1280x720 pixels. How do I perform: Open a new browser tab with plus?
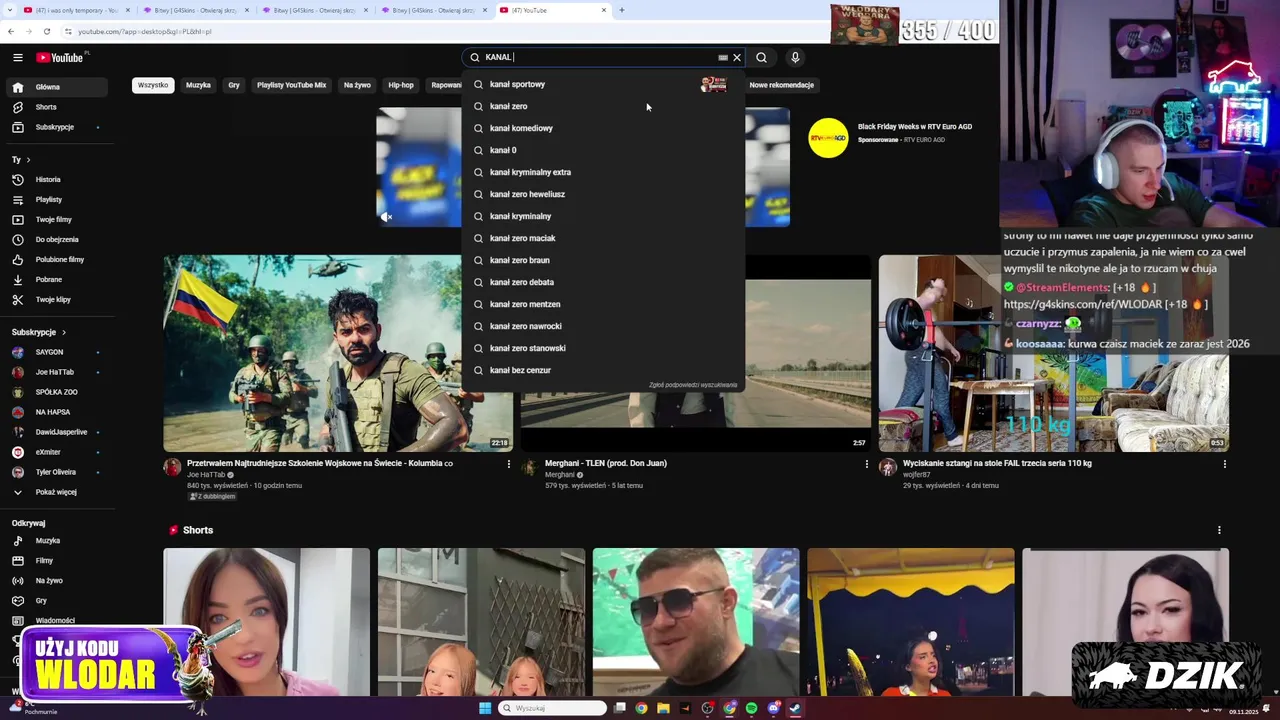click(622, 10)
